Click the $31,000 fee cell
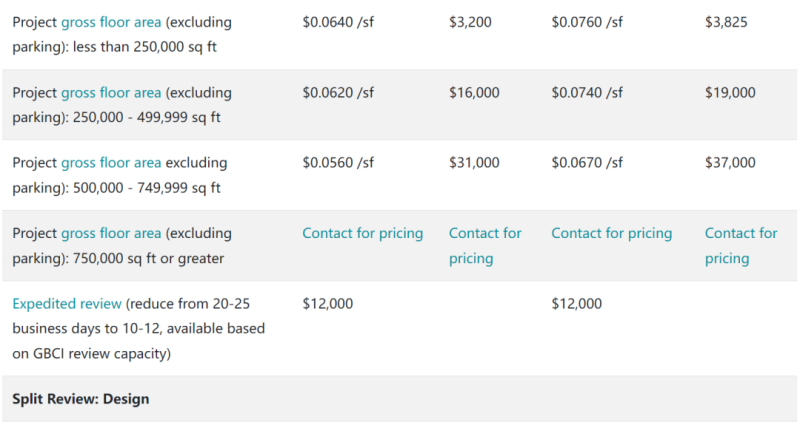Image resolution: width=800 pixels, height=425 pixels. 474,163
